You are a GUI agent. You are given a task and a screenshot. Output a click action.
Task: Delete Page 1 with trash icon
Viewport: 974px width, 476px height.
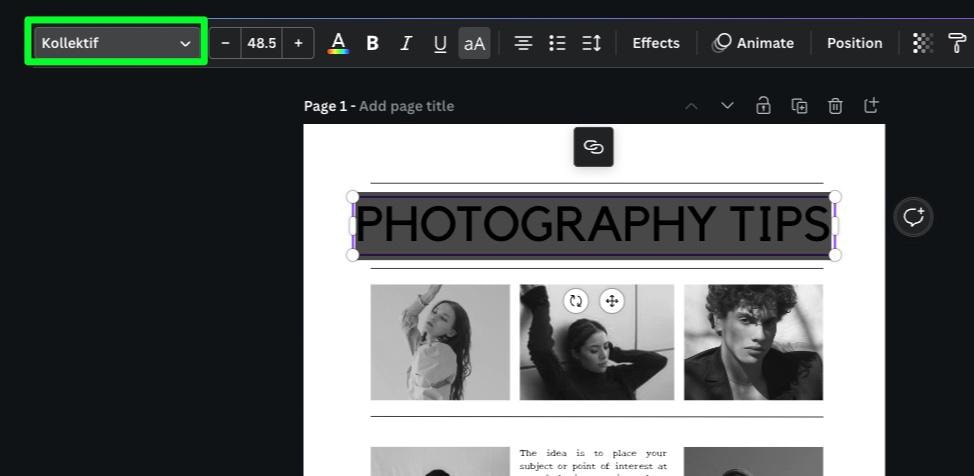(x=835, y=106)
